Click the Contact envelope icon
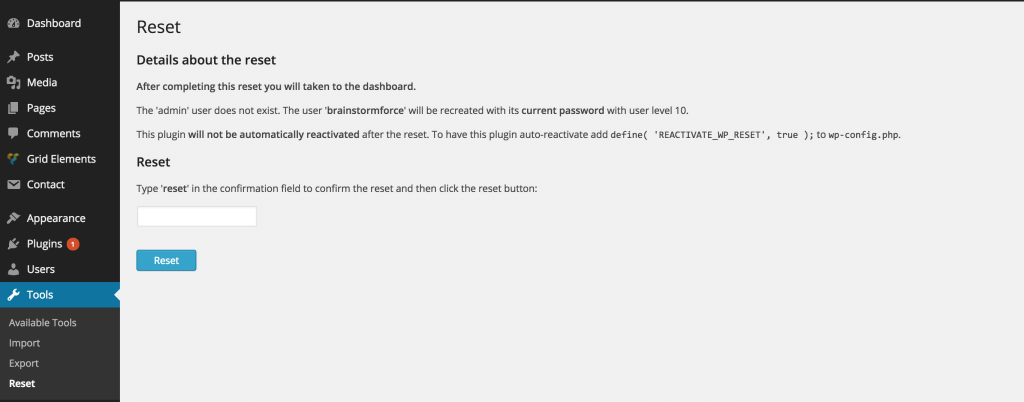The image size is (1024, 402). coord(13,185)
